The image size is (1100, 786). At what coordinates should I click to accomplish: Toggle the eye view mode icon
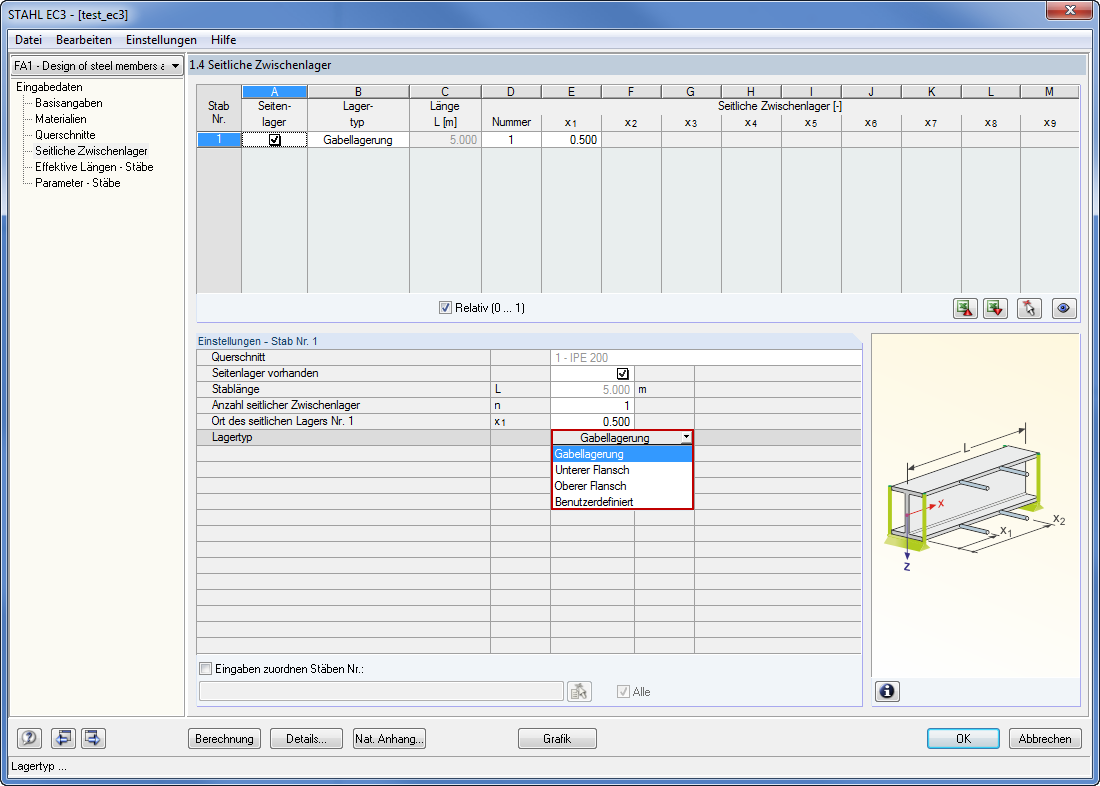[1064, 308]
